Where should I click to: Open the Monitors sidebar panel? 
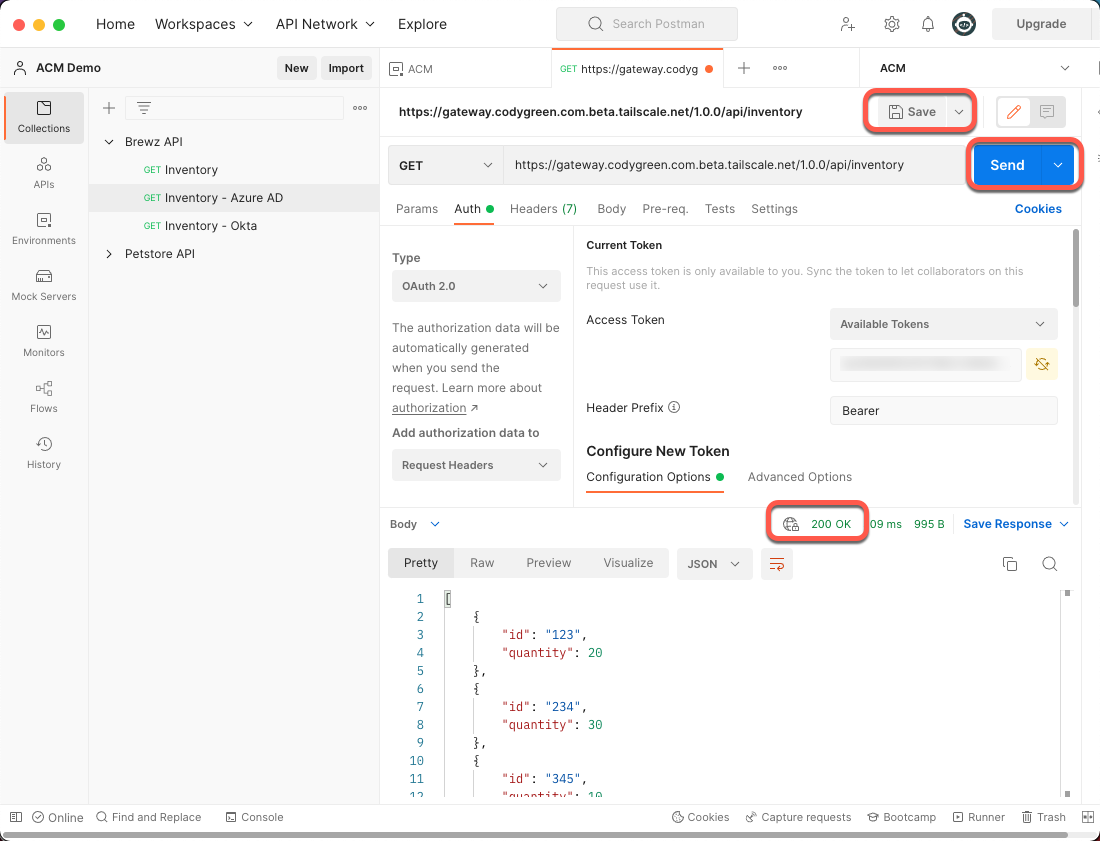coord(43,340)
